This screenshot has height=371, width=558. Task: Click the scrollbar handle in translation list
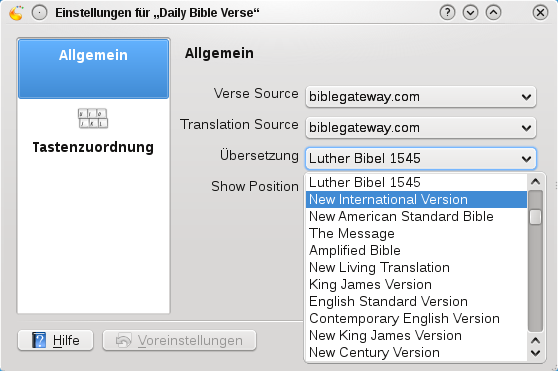tap(535, 217)
